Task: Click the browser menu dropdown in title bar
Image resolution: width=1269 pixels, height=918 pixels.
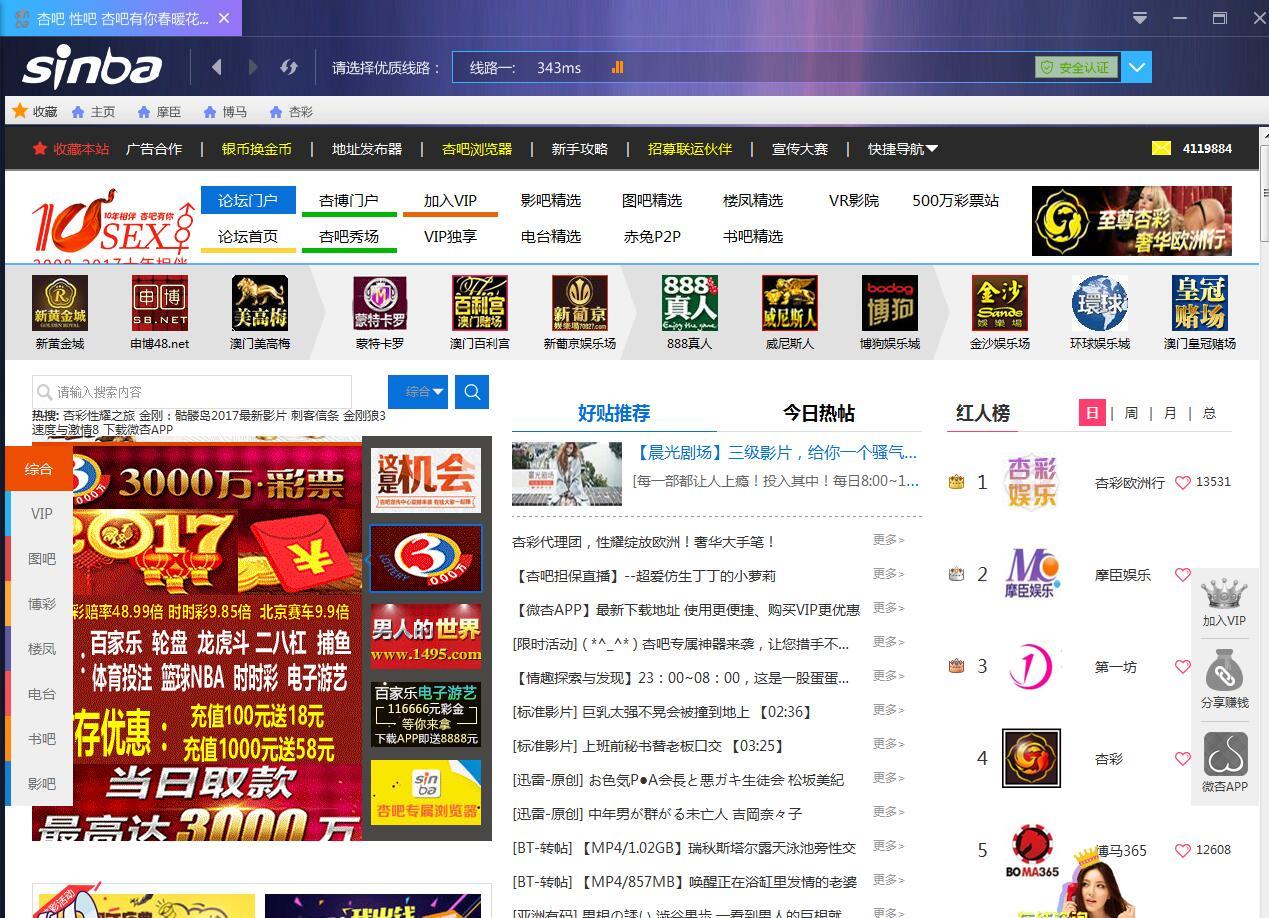Action: (1139, 17)
